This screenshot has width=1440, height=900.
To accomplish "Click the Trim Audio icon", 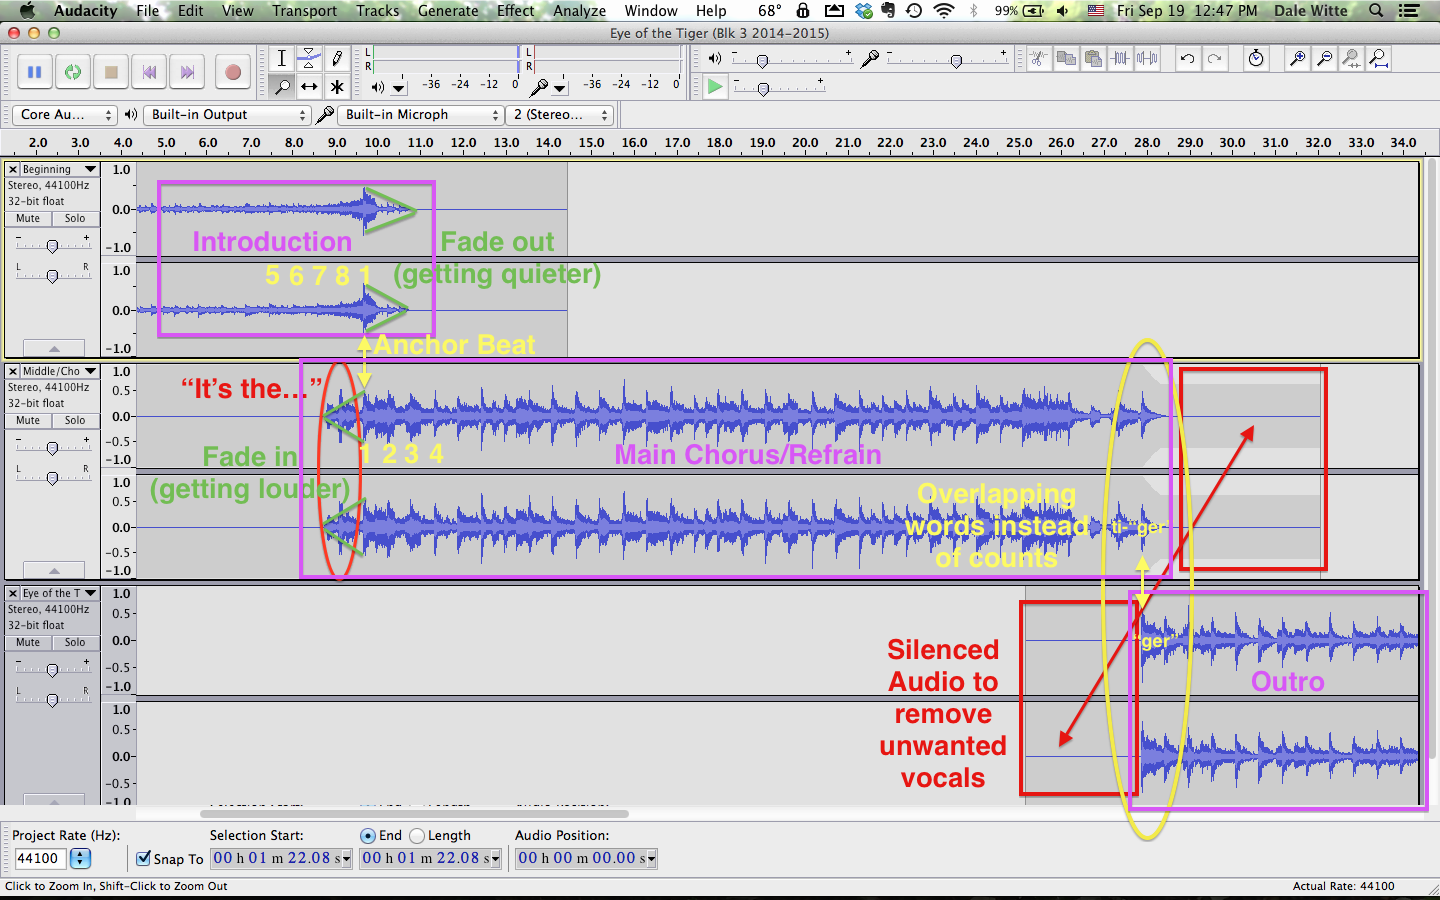I will click(1120, 58).
